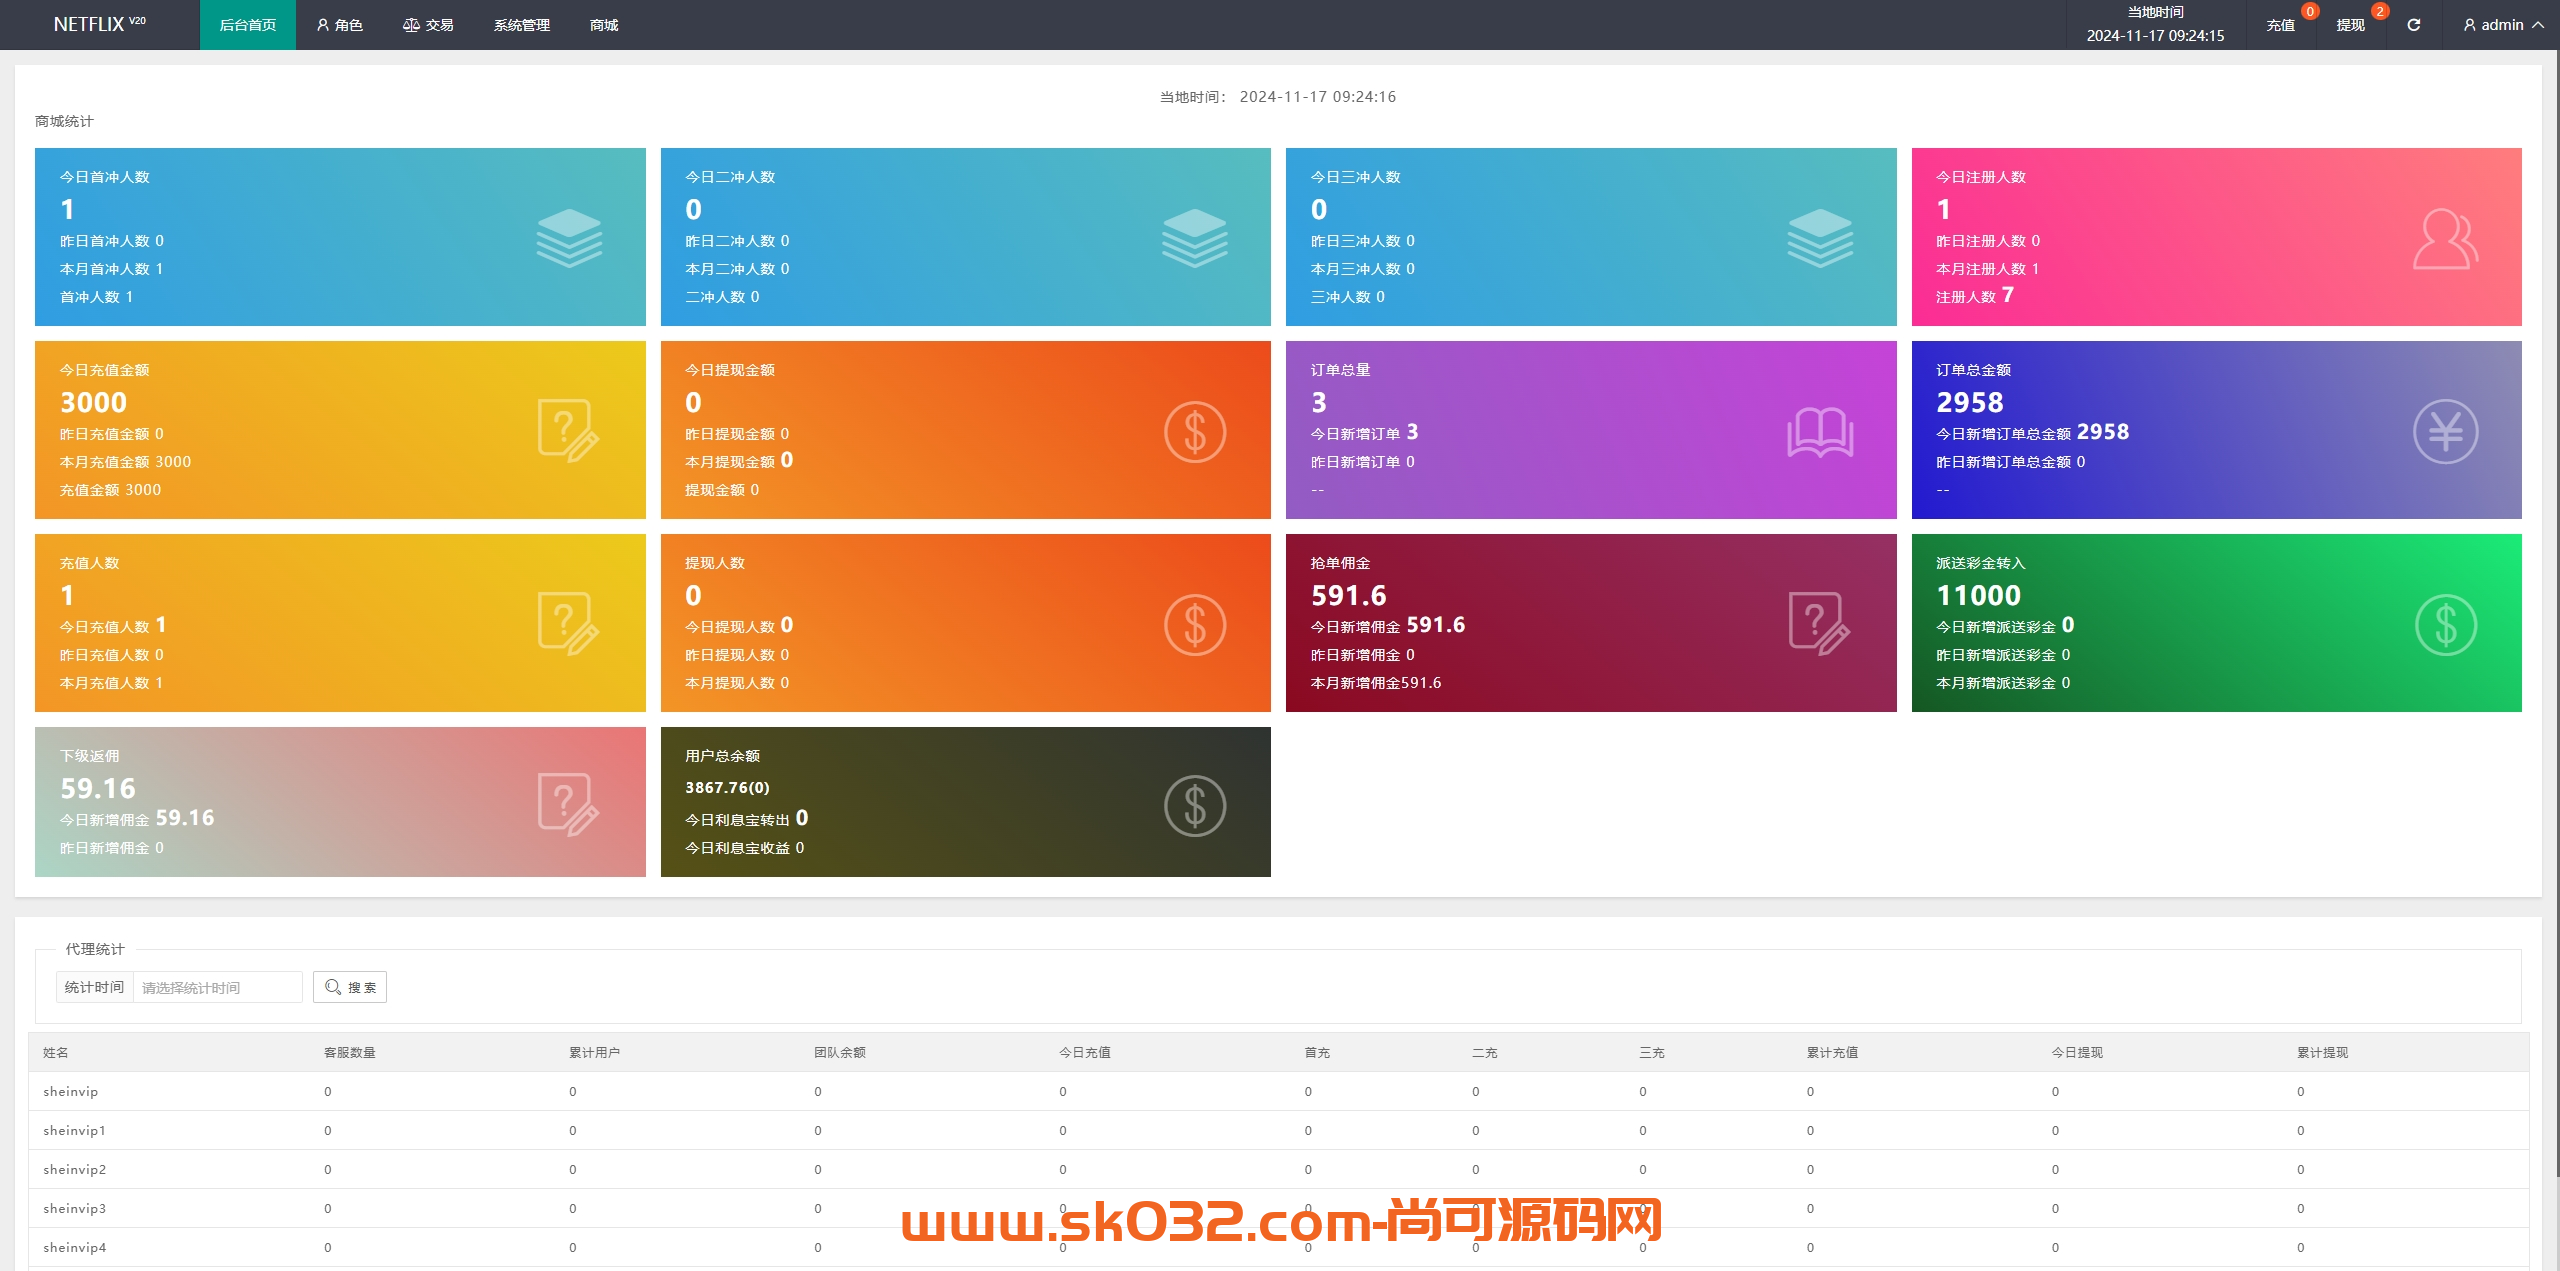Click the edit icon in 今日充值金额 card
This screenshot has width=2560, height=1271.
pos(569,431)
